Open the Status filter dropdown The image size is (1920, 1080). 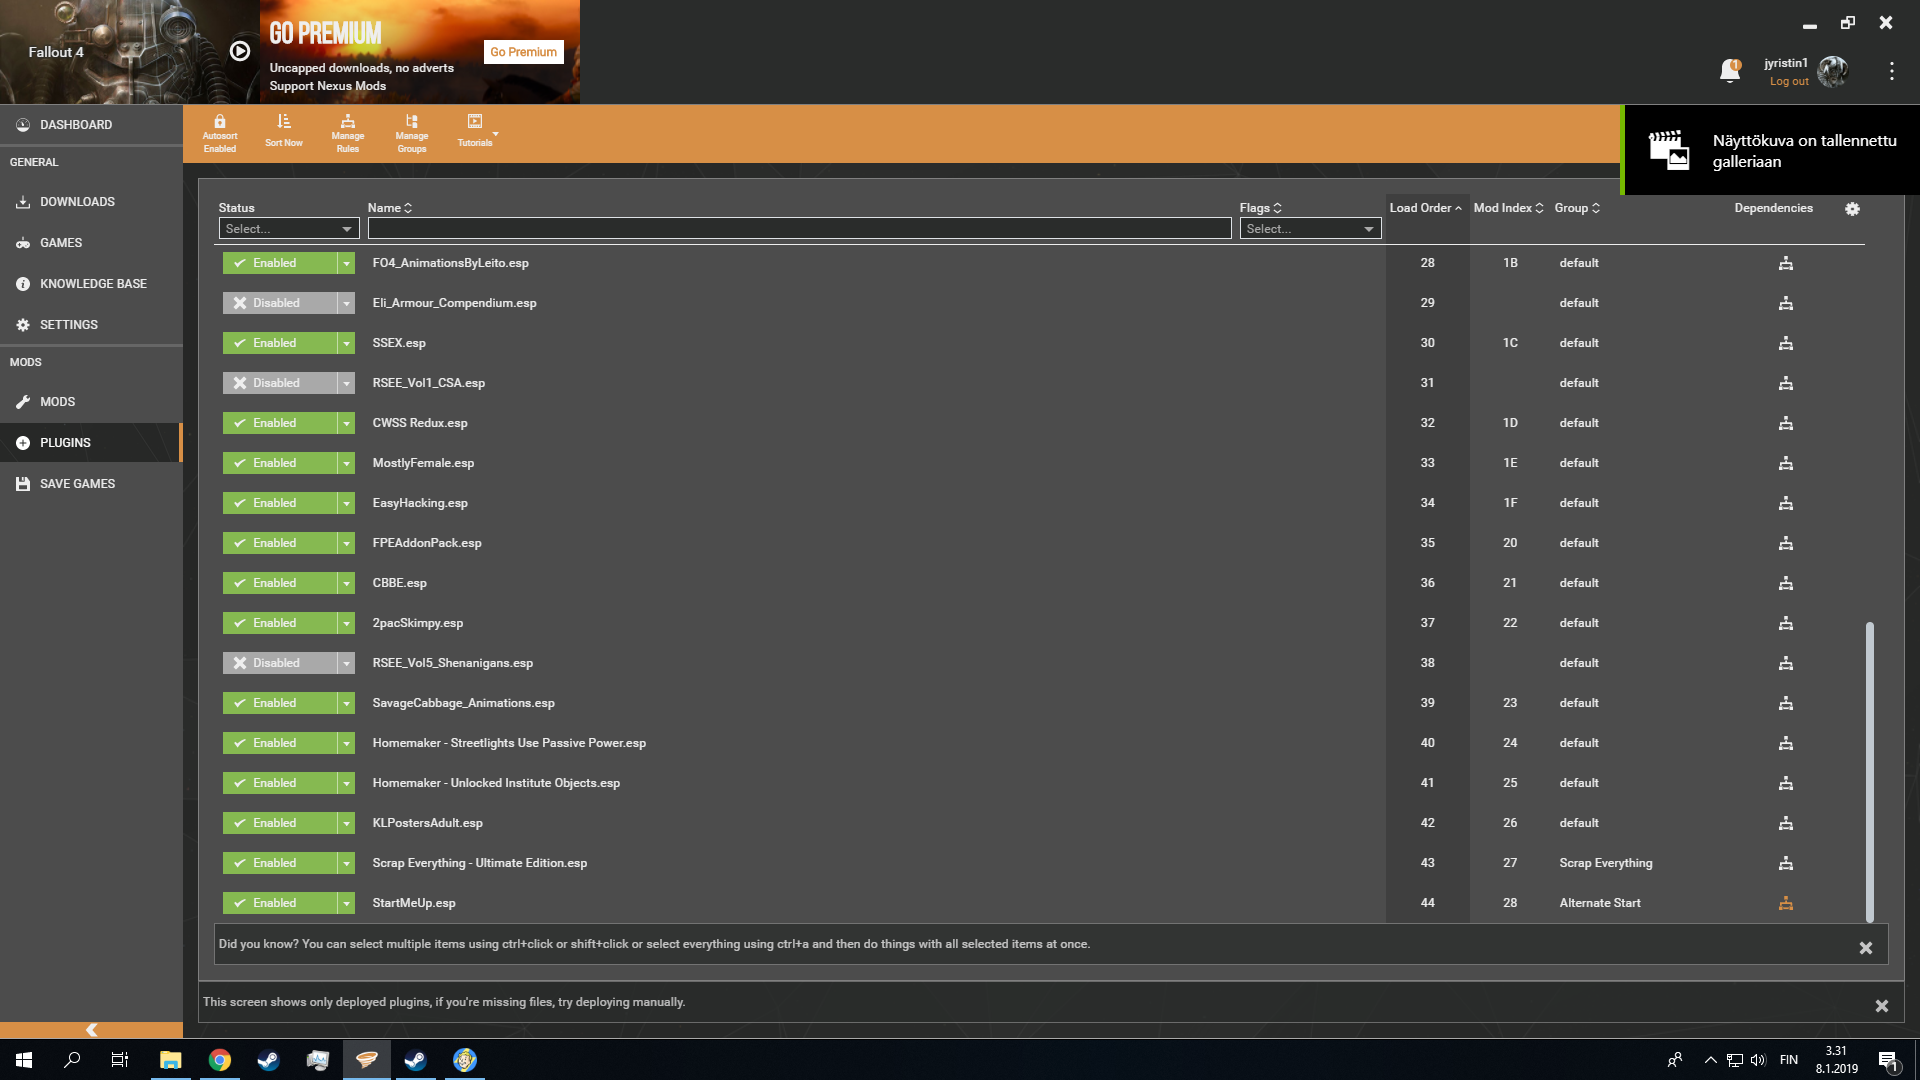(x=289, y=229)
